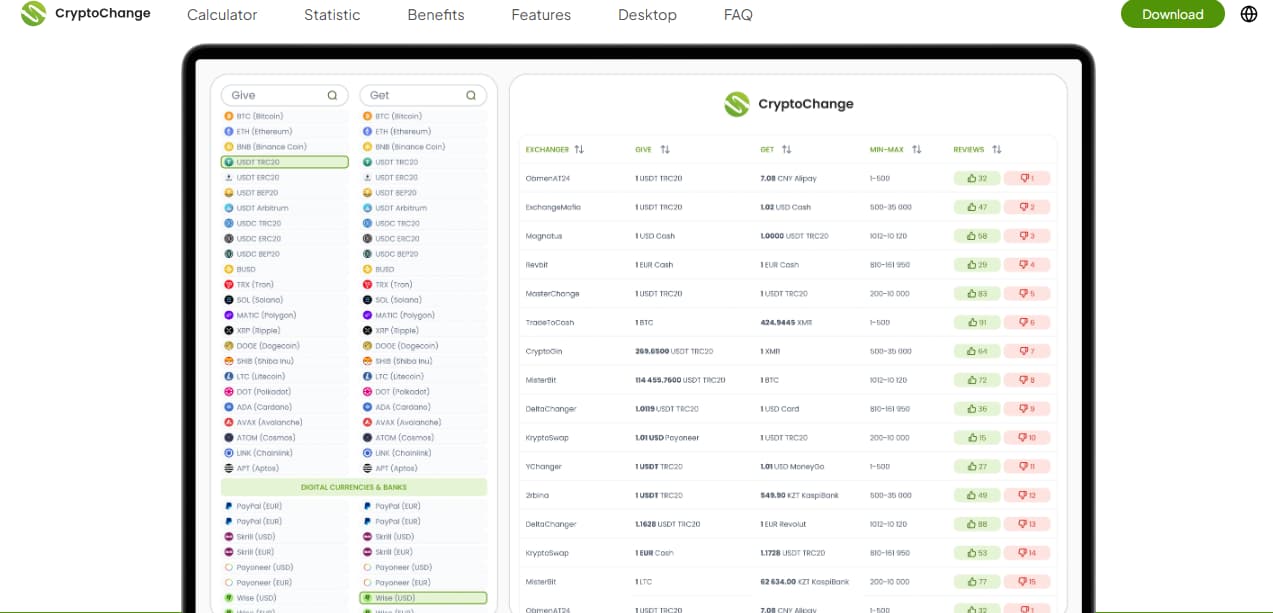Click the Tron coin icon in Give list
Screen dimensions: 1273x613
229,285
